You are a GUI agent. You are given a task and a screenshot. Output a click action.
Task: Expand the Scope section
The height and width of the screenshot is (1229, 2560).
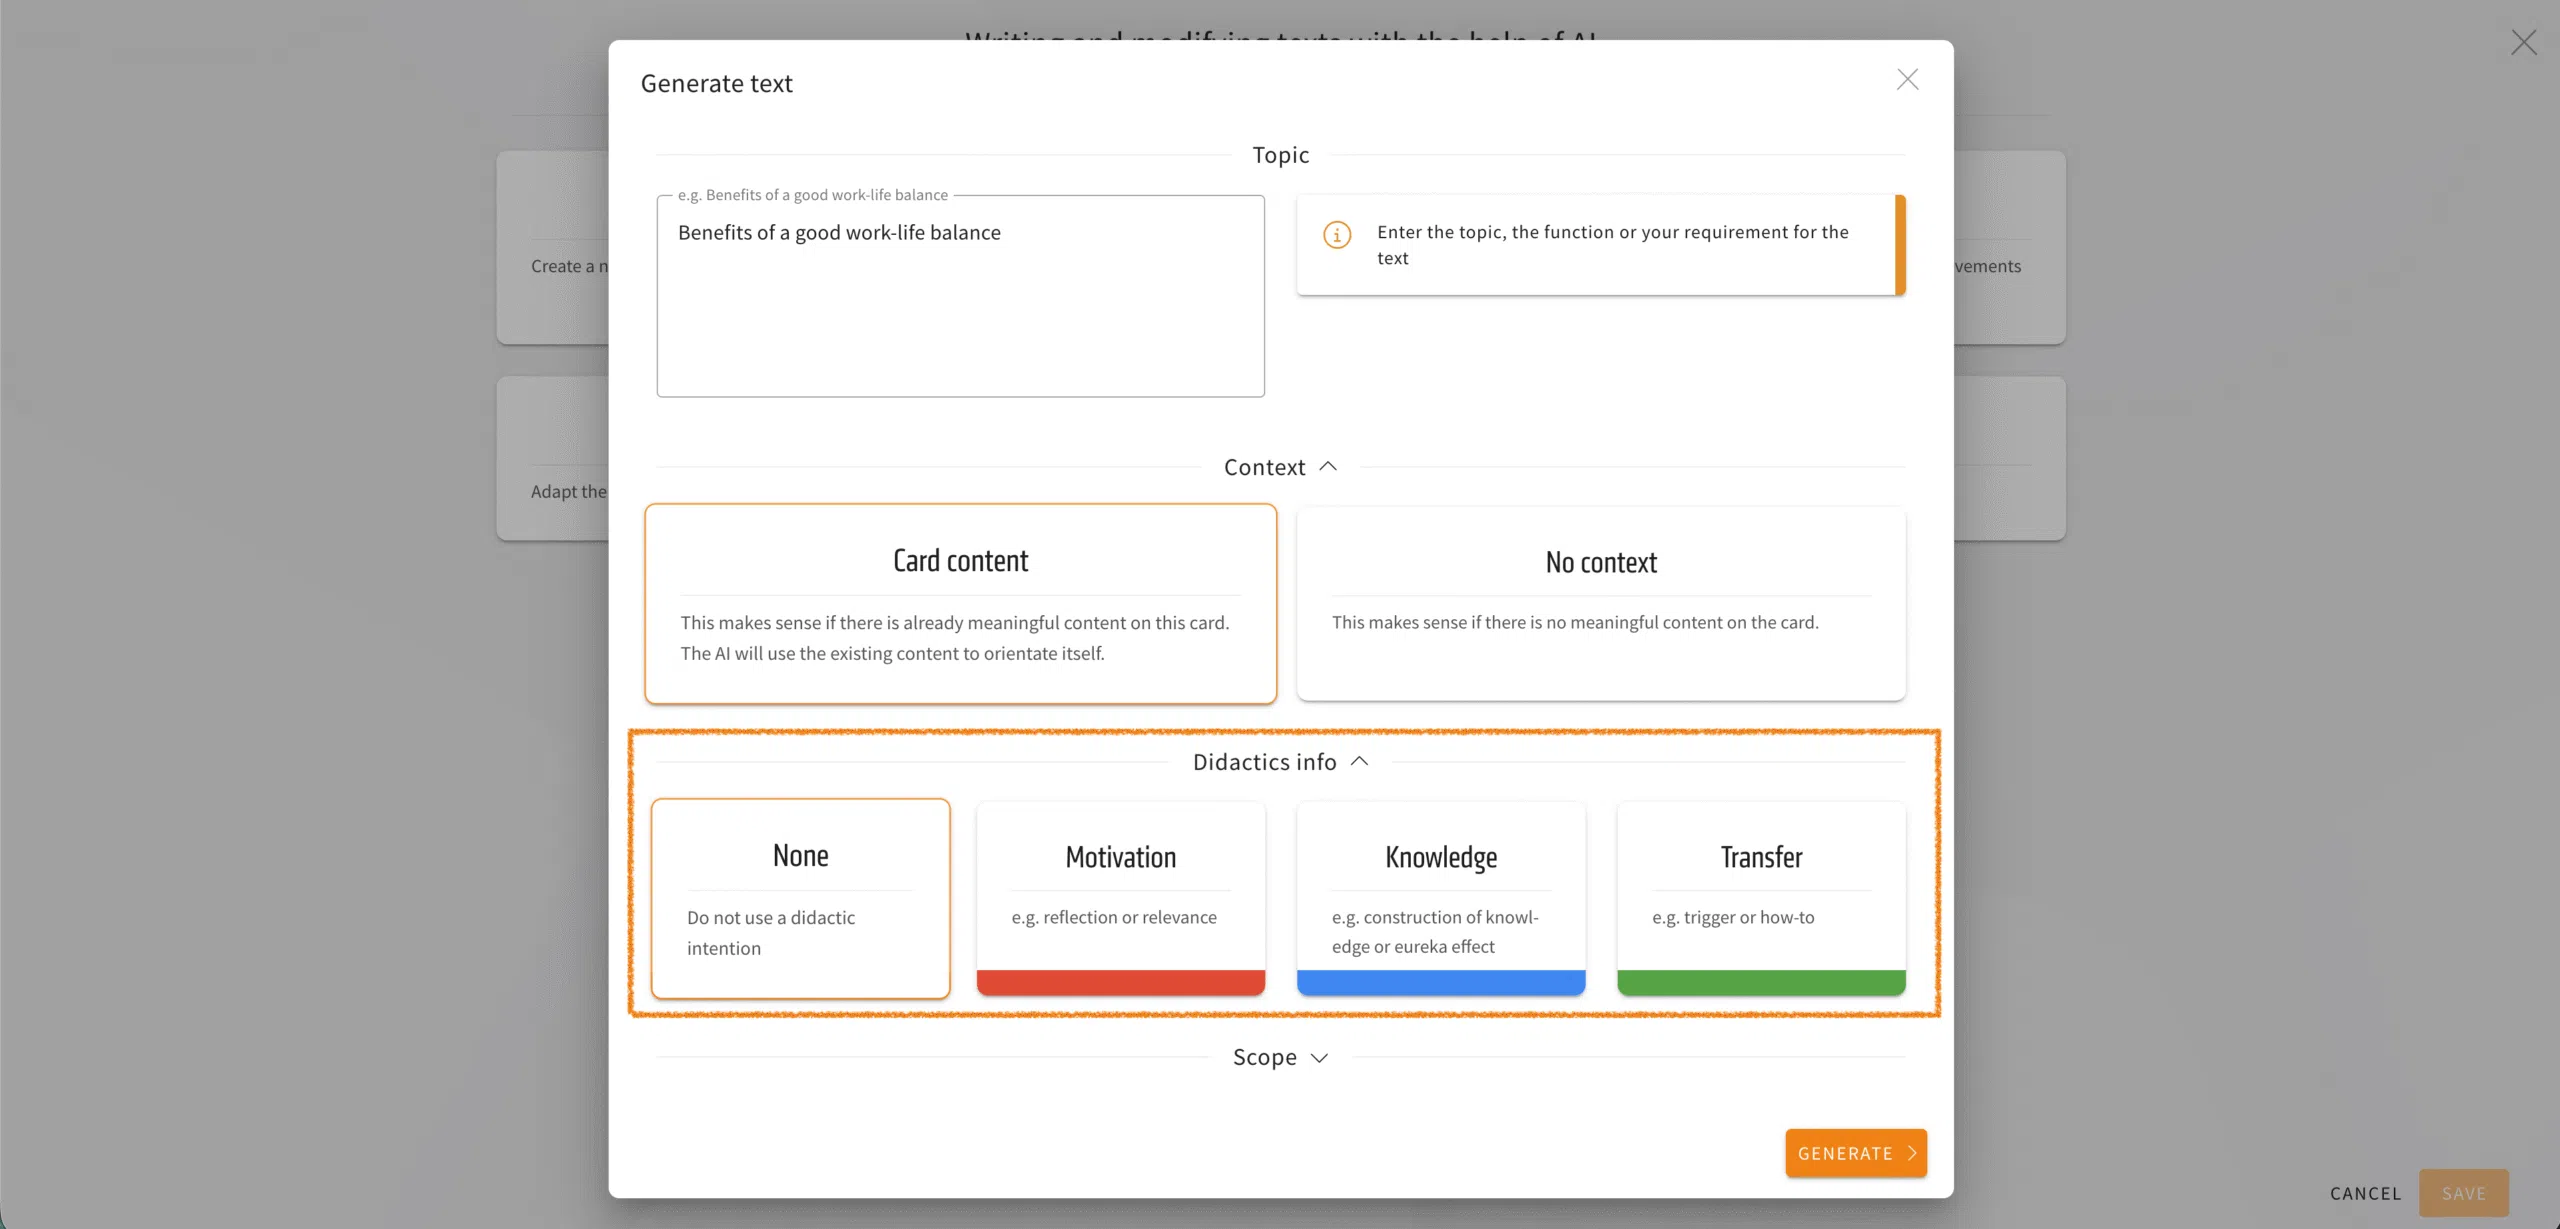coord(1319,1058)
